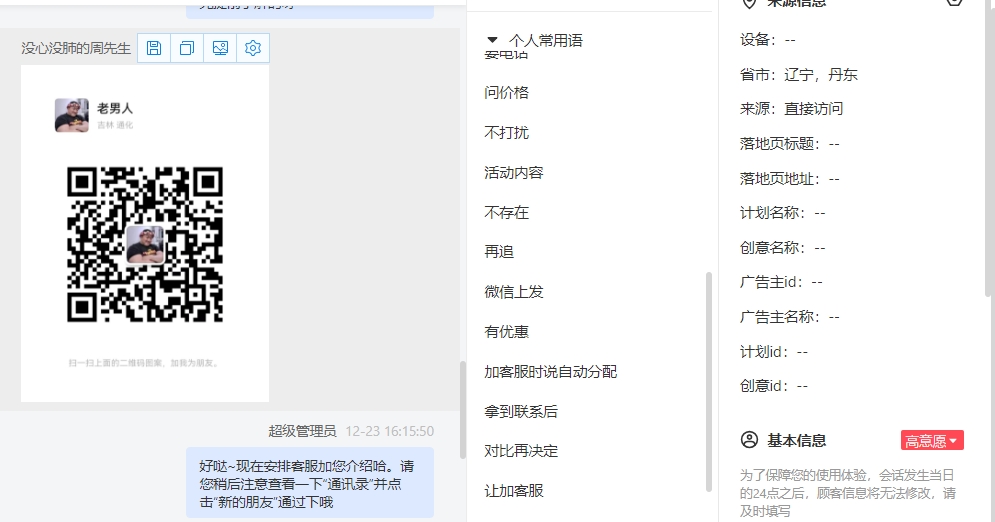Click the 创意id info row
Viewport: 995px width, 522px height.
(774, 386)
